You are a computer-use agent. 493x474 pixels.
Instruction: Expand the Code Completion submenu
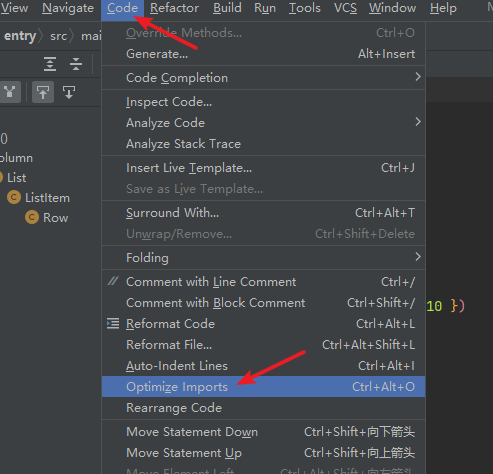263,78
